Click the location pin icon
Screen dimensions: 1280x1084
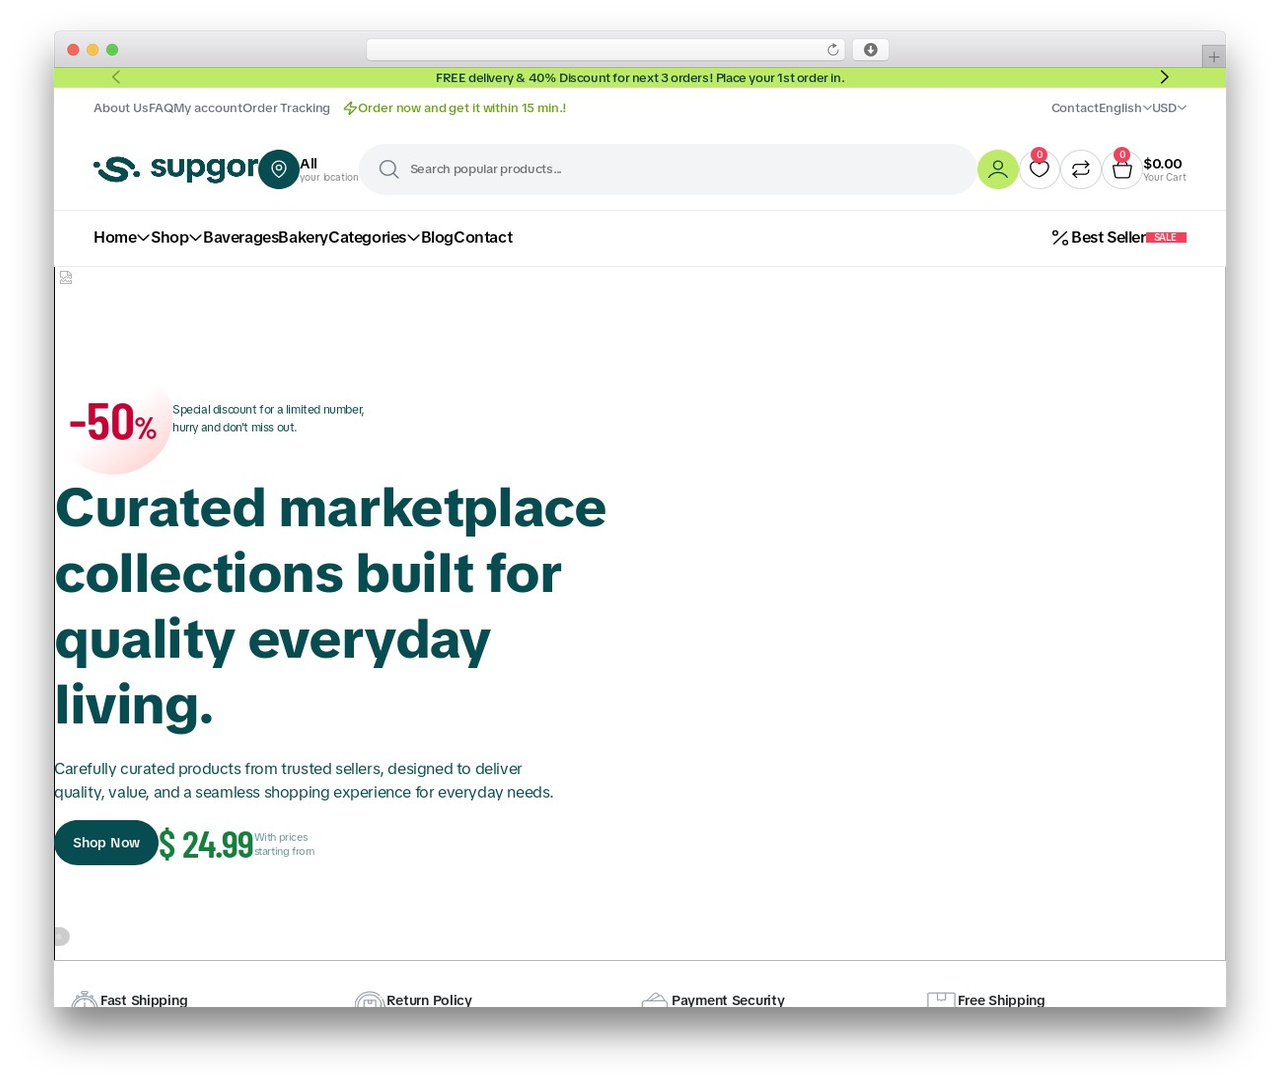tap(279, 169)
